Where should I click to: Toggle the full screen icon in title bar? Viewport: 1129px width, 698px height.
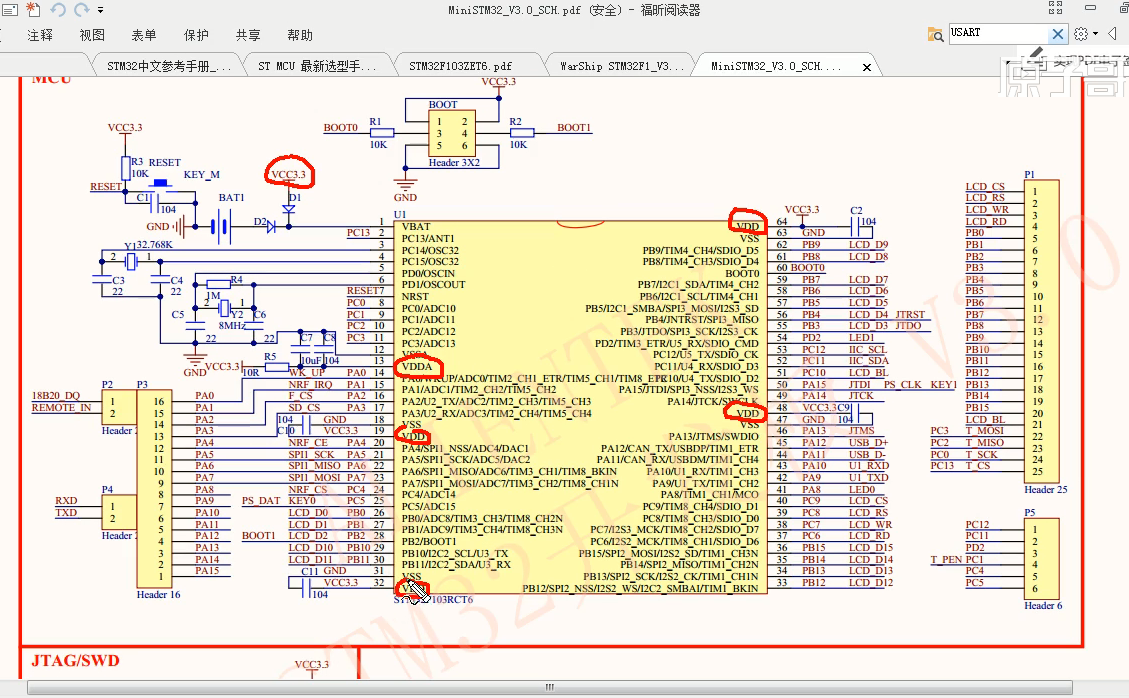point(1056,8)
